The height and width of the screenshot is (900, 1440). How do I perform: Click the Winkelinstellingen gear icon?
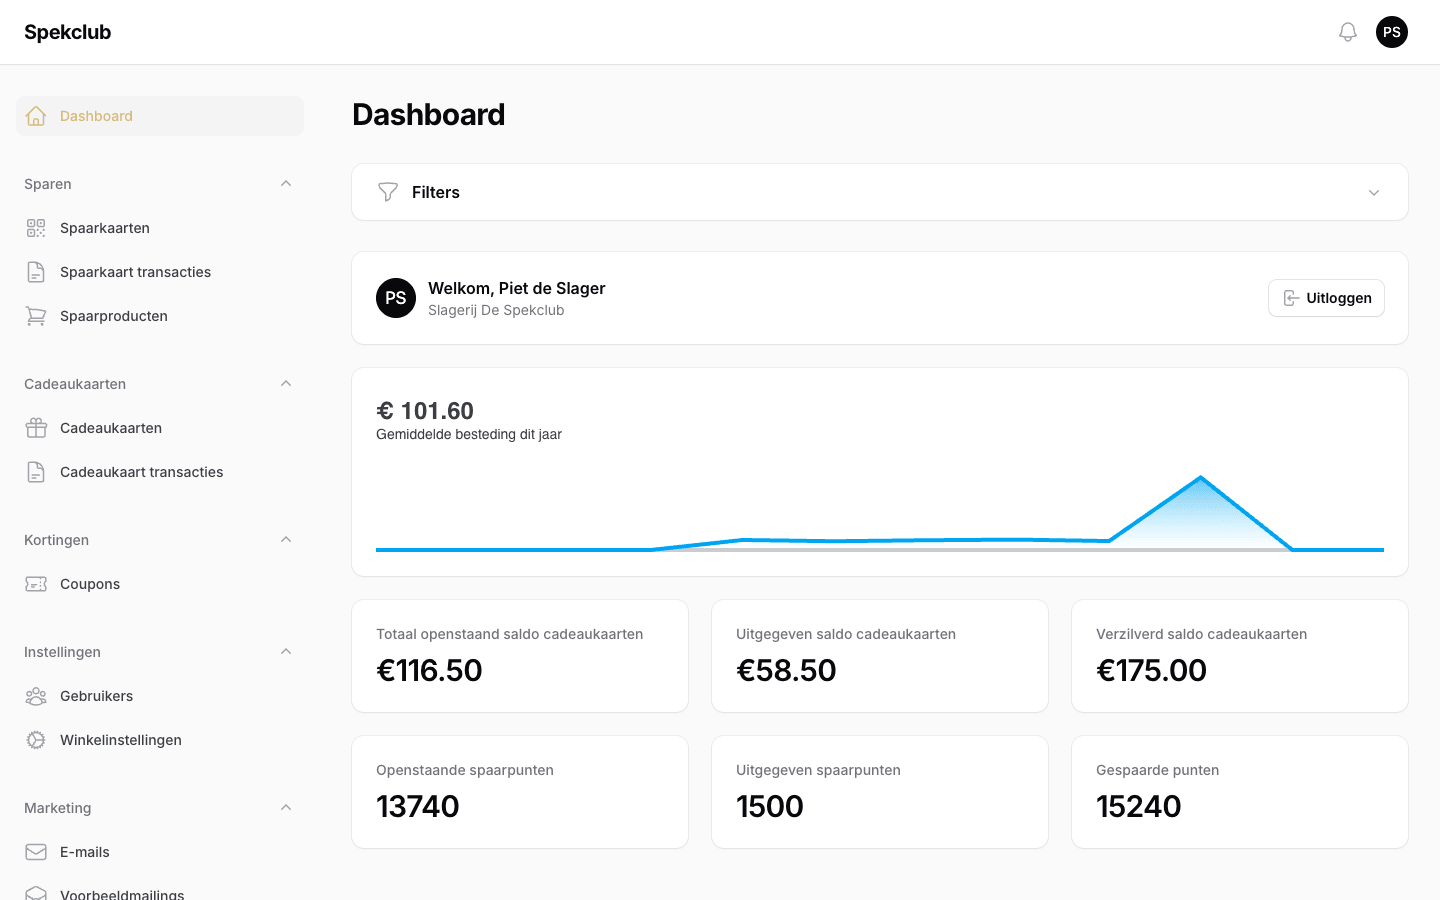point(36,740)
